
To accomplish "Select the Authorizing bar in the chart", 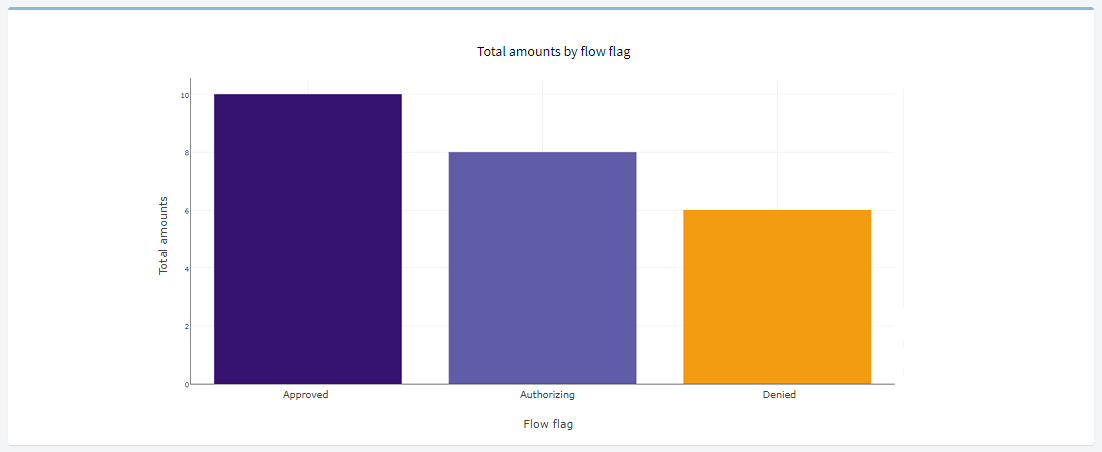I will (543, 268).
